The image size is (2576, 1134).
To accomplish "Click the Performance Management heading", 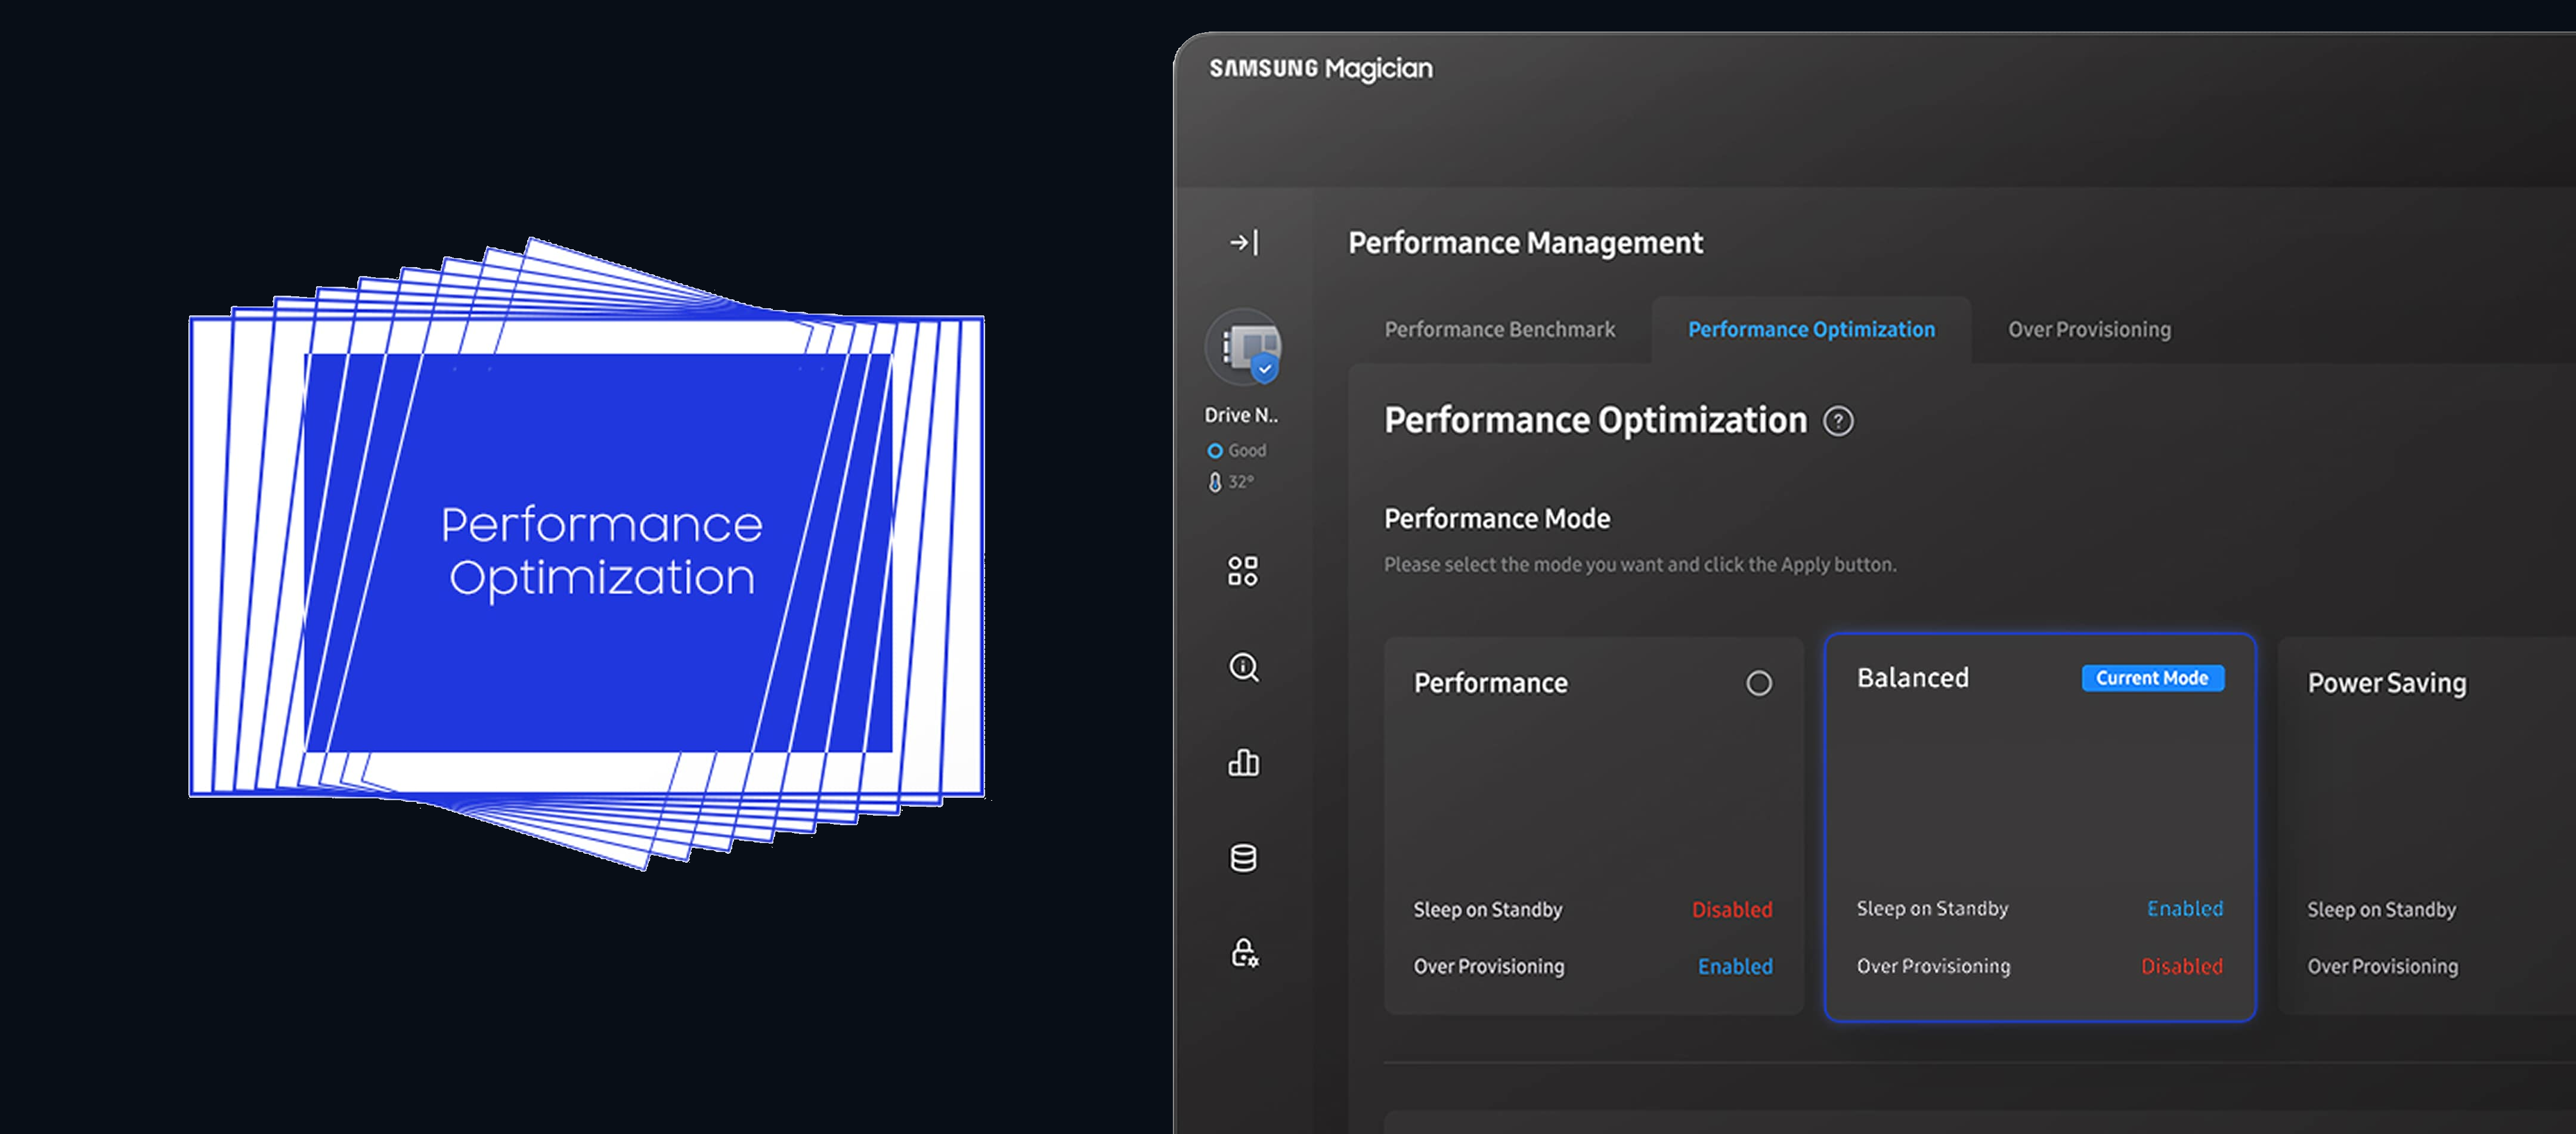I will pyautogui.click(x=1525, y=243).
